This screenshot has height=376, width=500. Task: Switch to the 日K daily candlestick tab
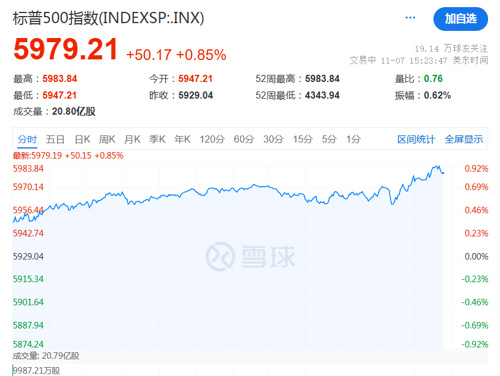coord(82,139)
